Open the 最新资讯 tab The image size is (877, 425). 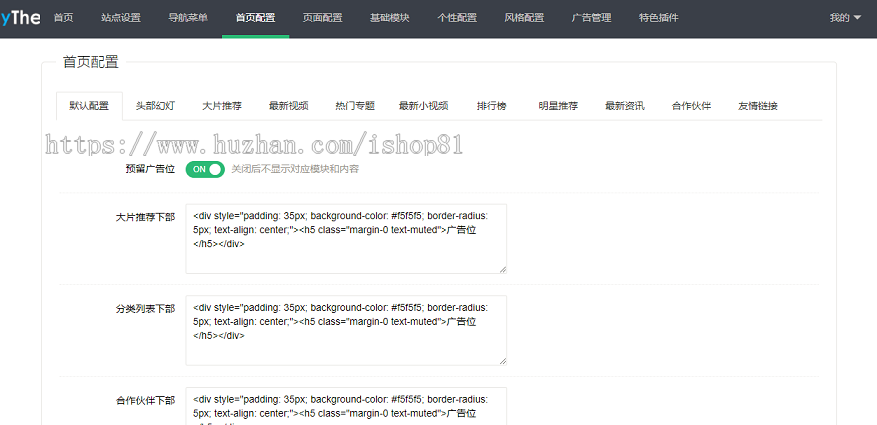click(x=624, y=106)
